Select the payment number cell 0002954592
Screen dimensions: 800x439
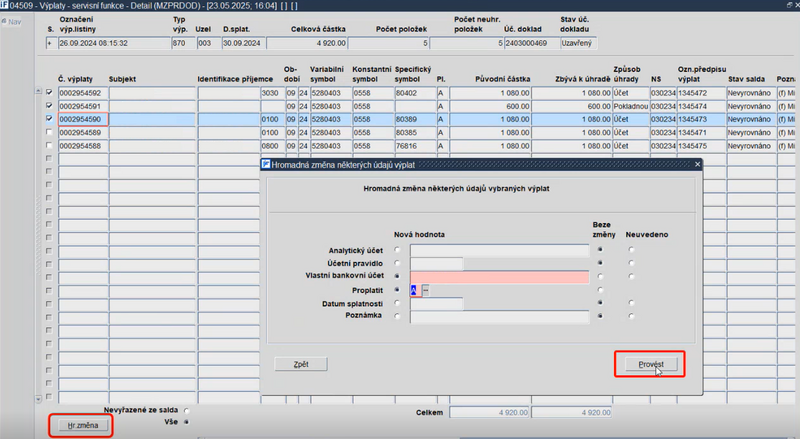click(x=83, y=93)
